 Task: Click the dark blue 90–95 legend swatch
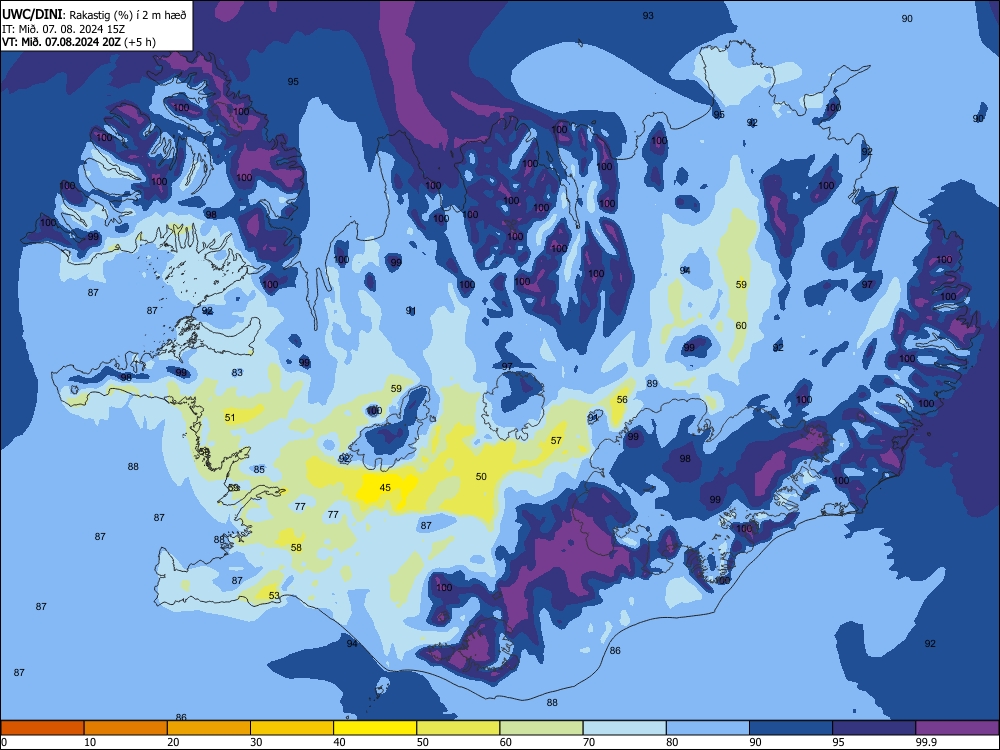coord(791,728)
